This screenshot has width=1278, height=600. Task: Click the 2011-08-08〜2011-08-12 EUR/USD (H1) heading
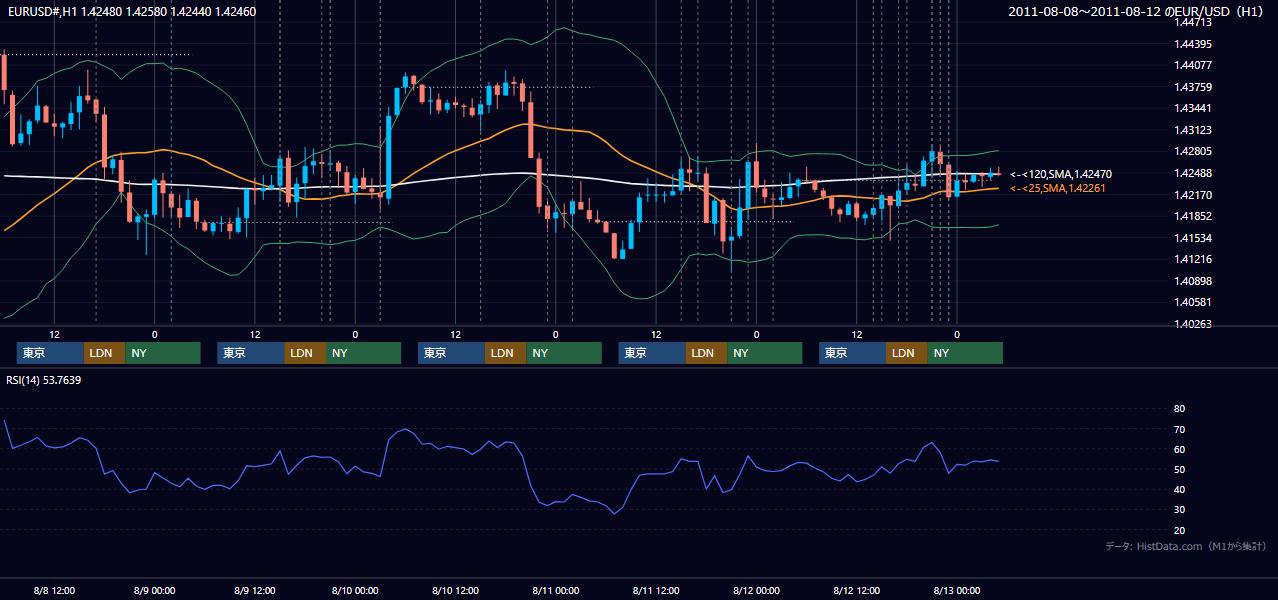click(1138, 11)
